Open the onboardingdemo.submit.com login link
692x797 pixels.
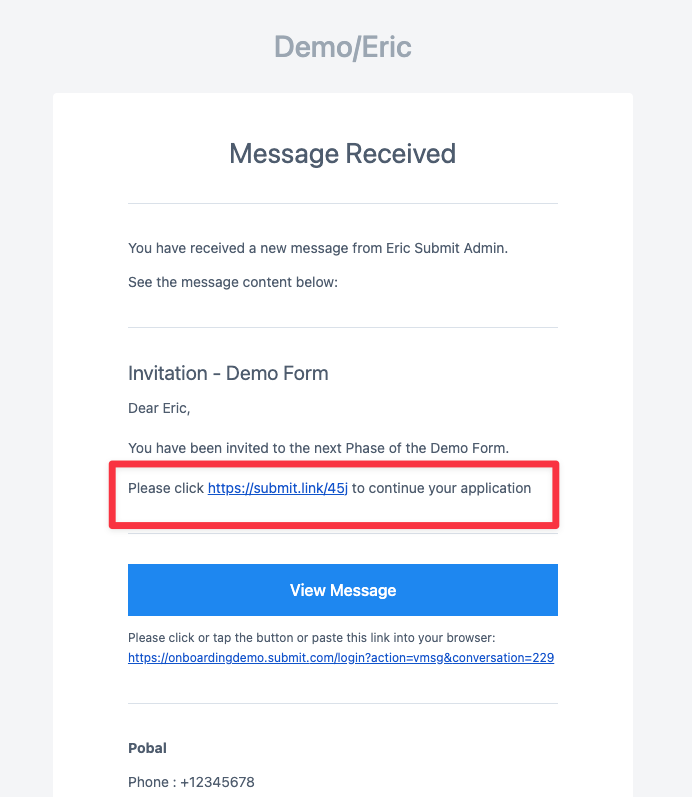(341, 658)
